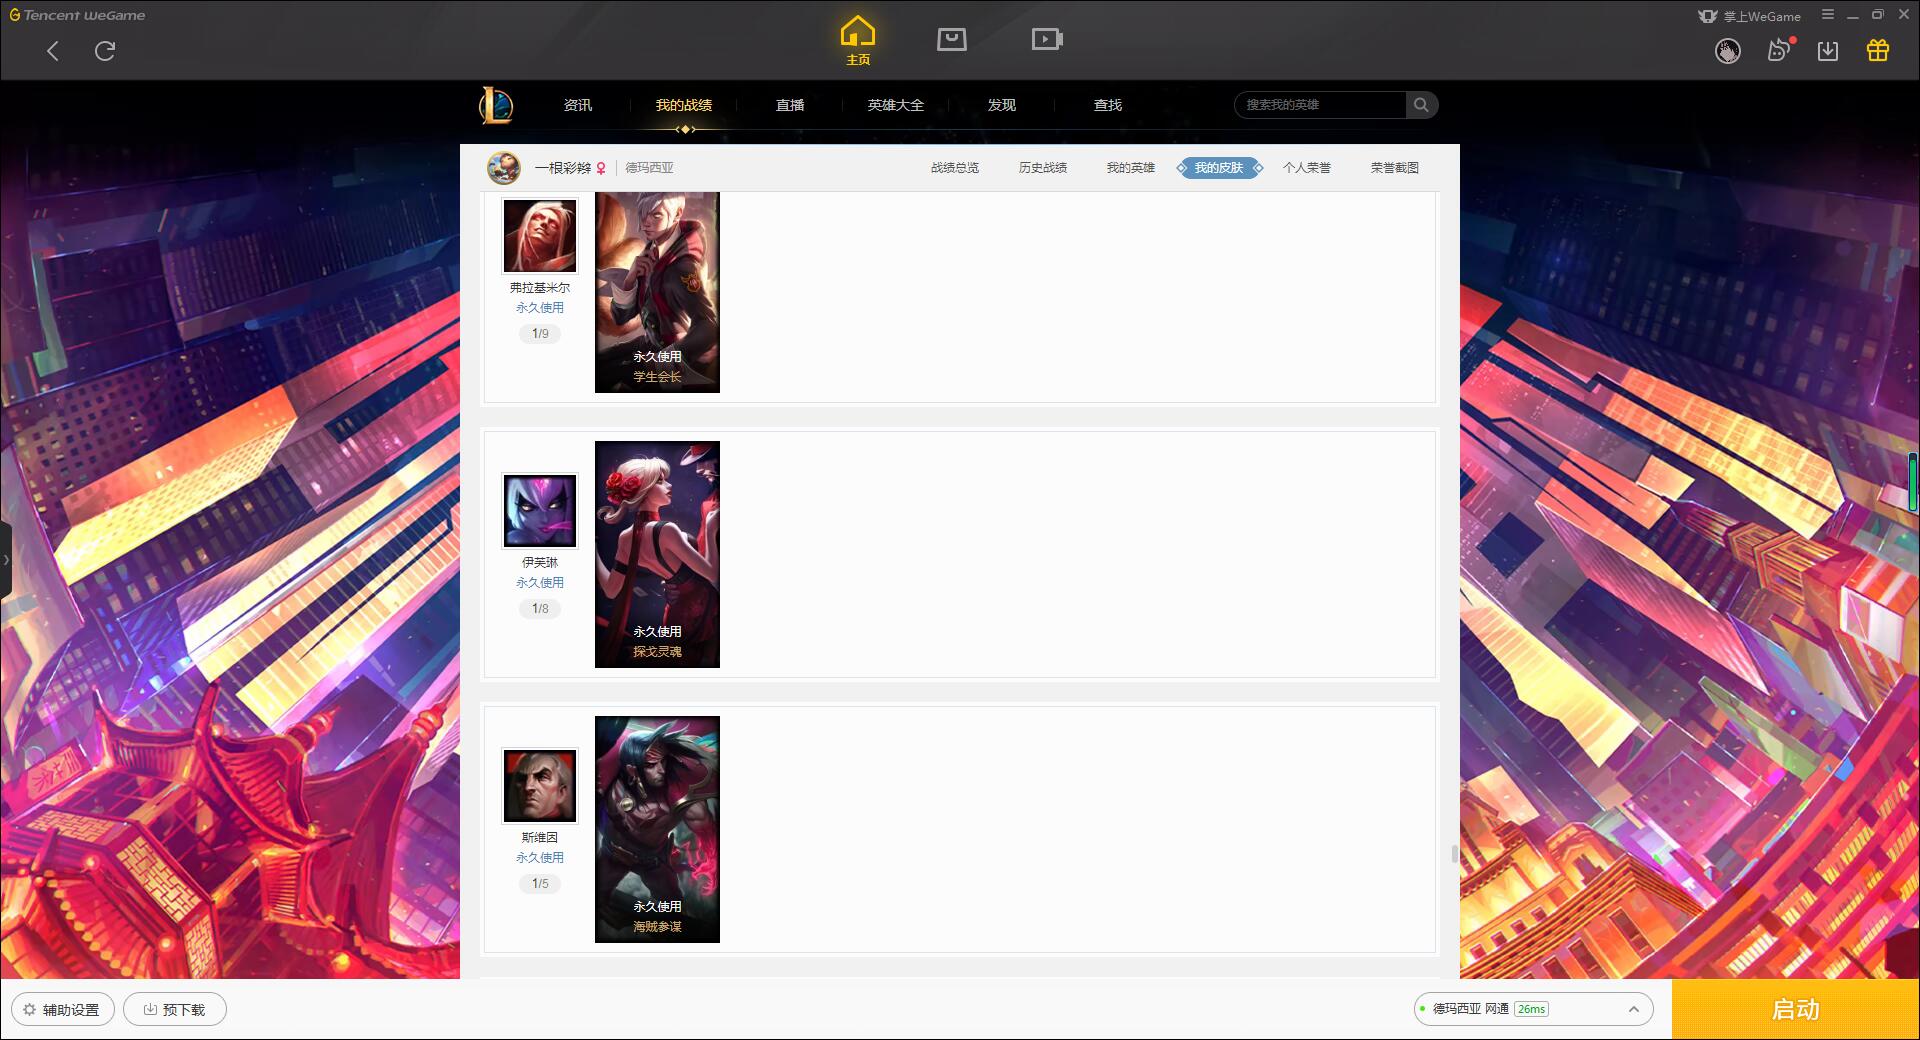This screenshot has height=1040, width=1920.
Task: Click 永久使用 under 斯维因
Action: click(540, 858)
